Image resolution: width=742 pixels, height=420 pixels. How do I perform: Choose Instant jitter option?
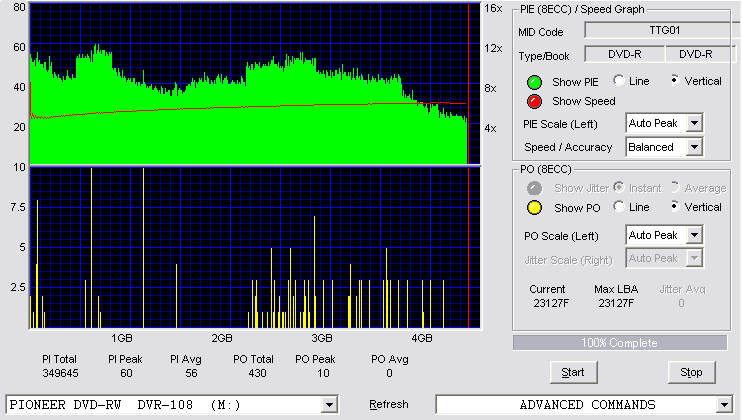(619, 187)
